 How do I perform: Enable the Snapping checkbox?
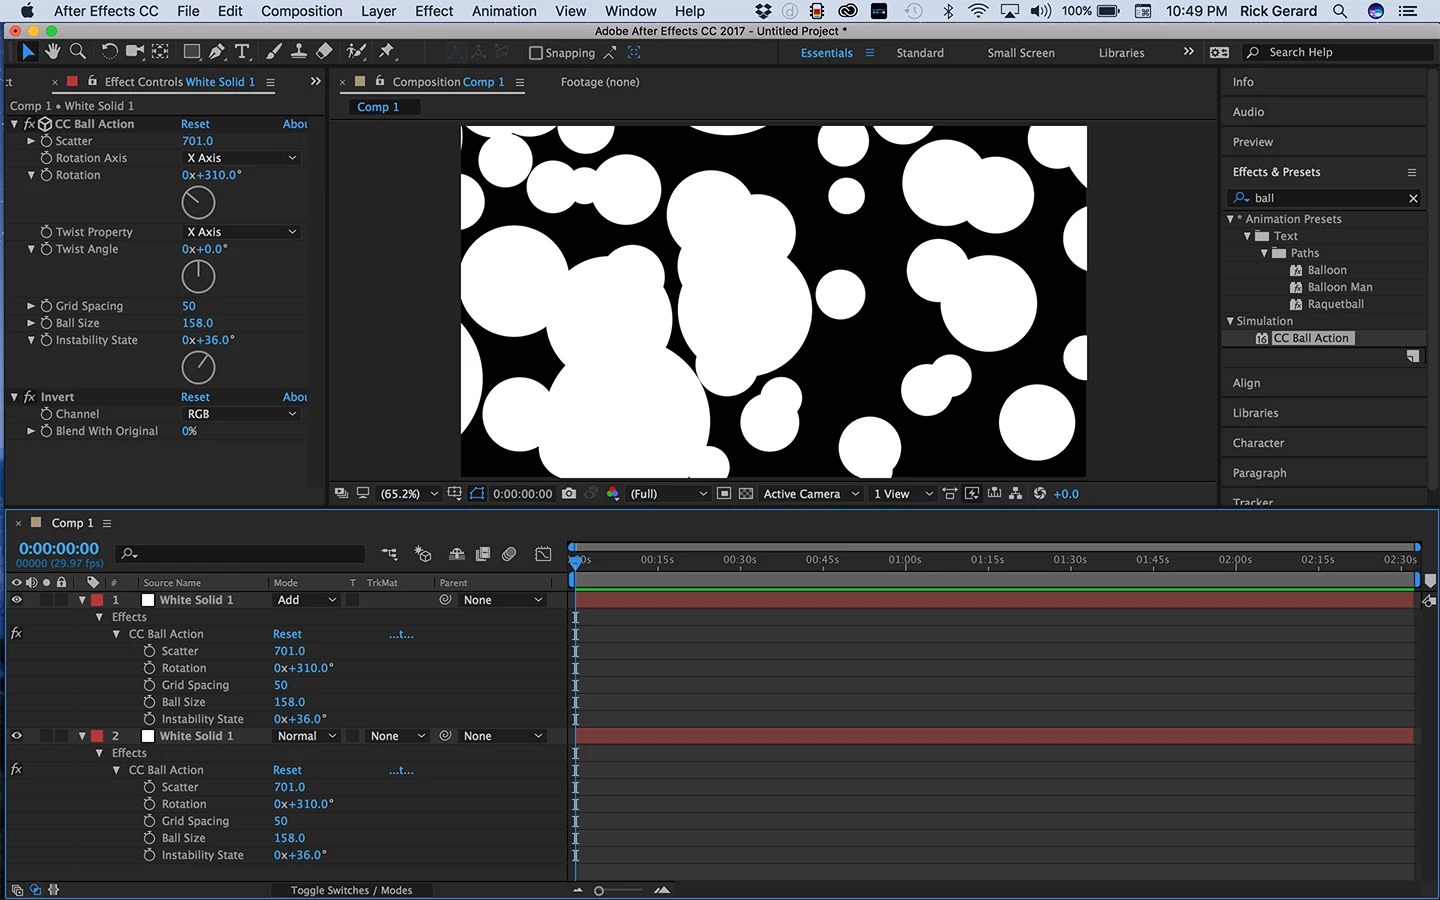(x=536, y=53)
